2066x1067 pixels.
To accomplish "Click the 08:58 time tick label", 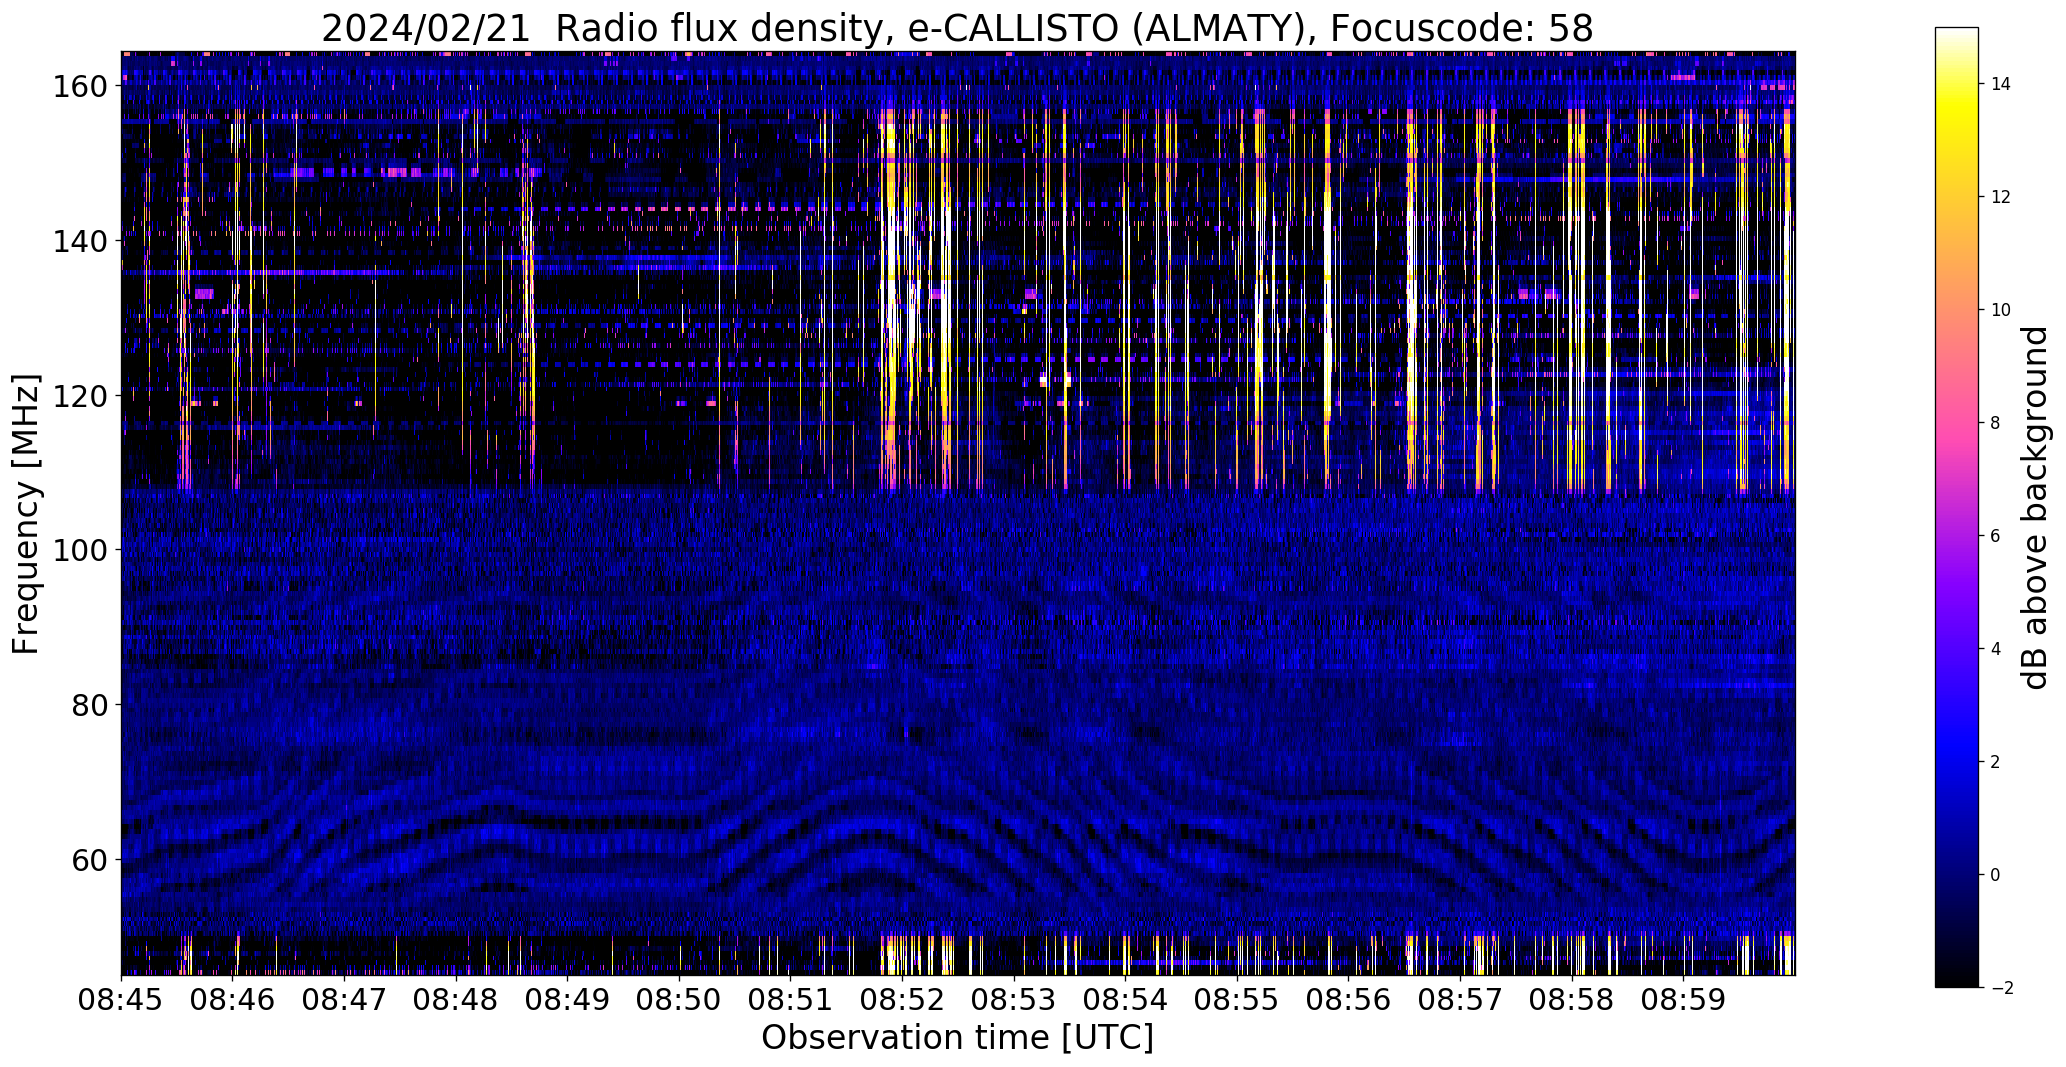I will 1572,1001.
